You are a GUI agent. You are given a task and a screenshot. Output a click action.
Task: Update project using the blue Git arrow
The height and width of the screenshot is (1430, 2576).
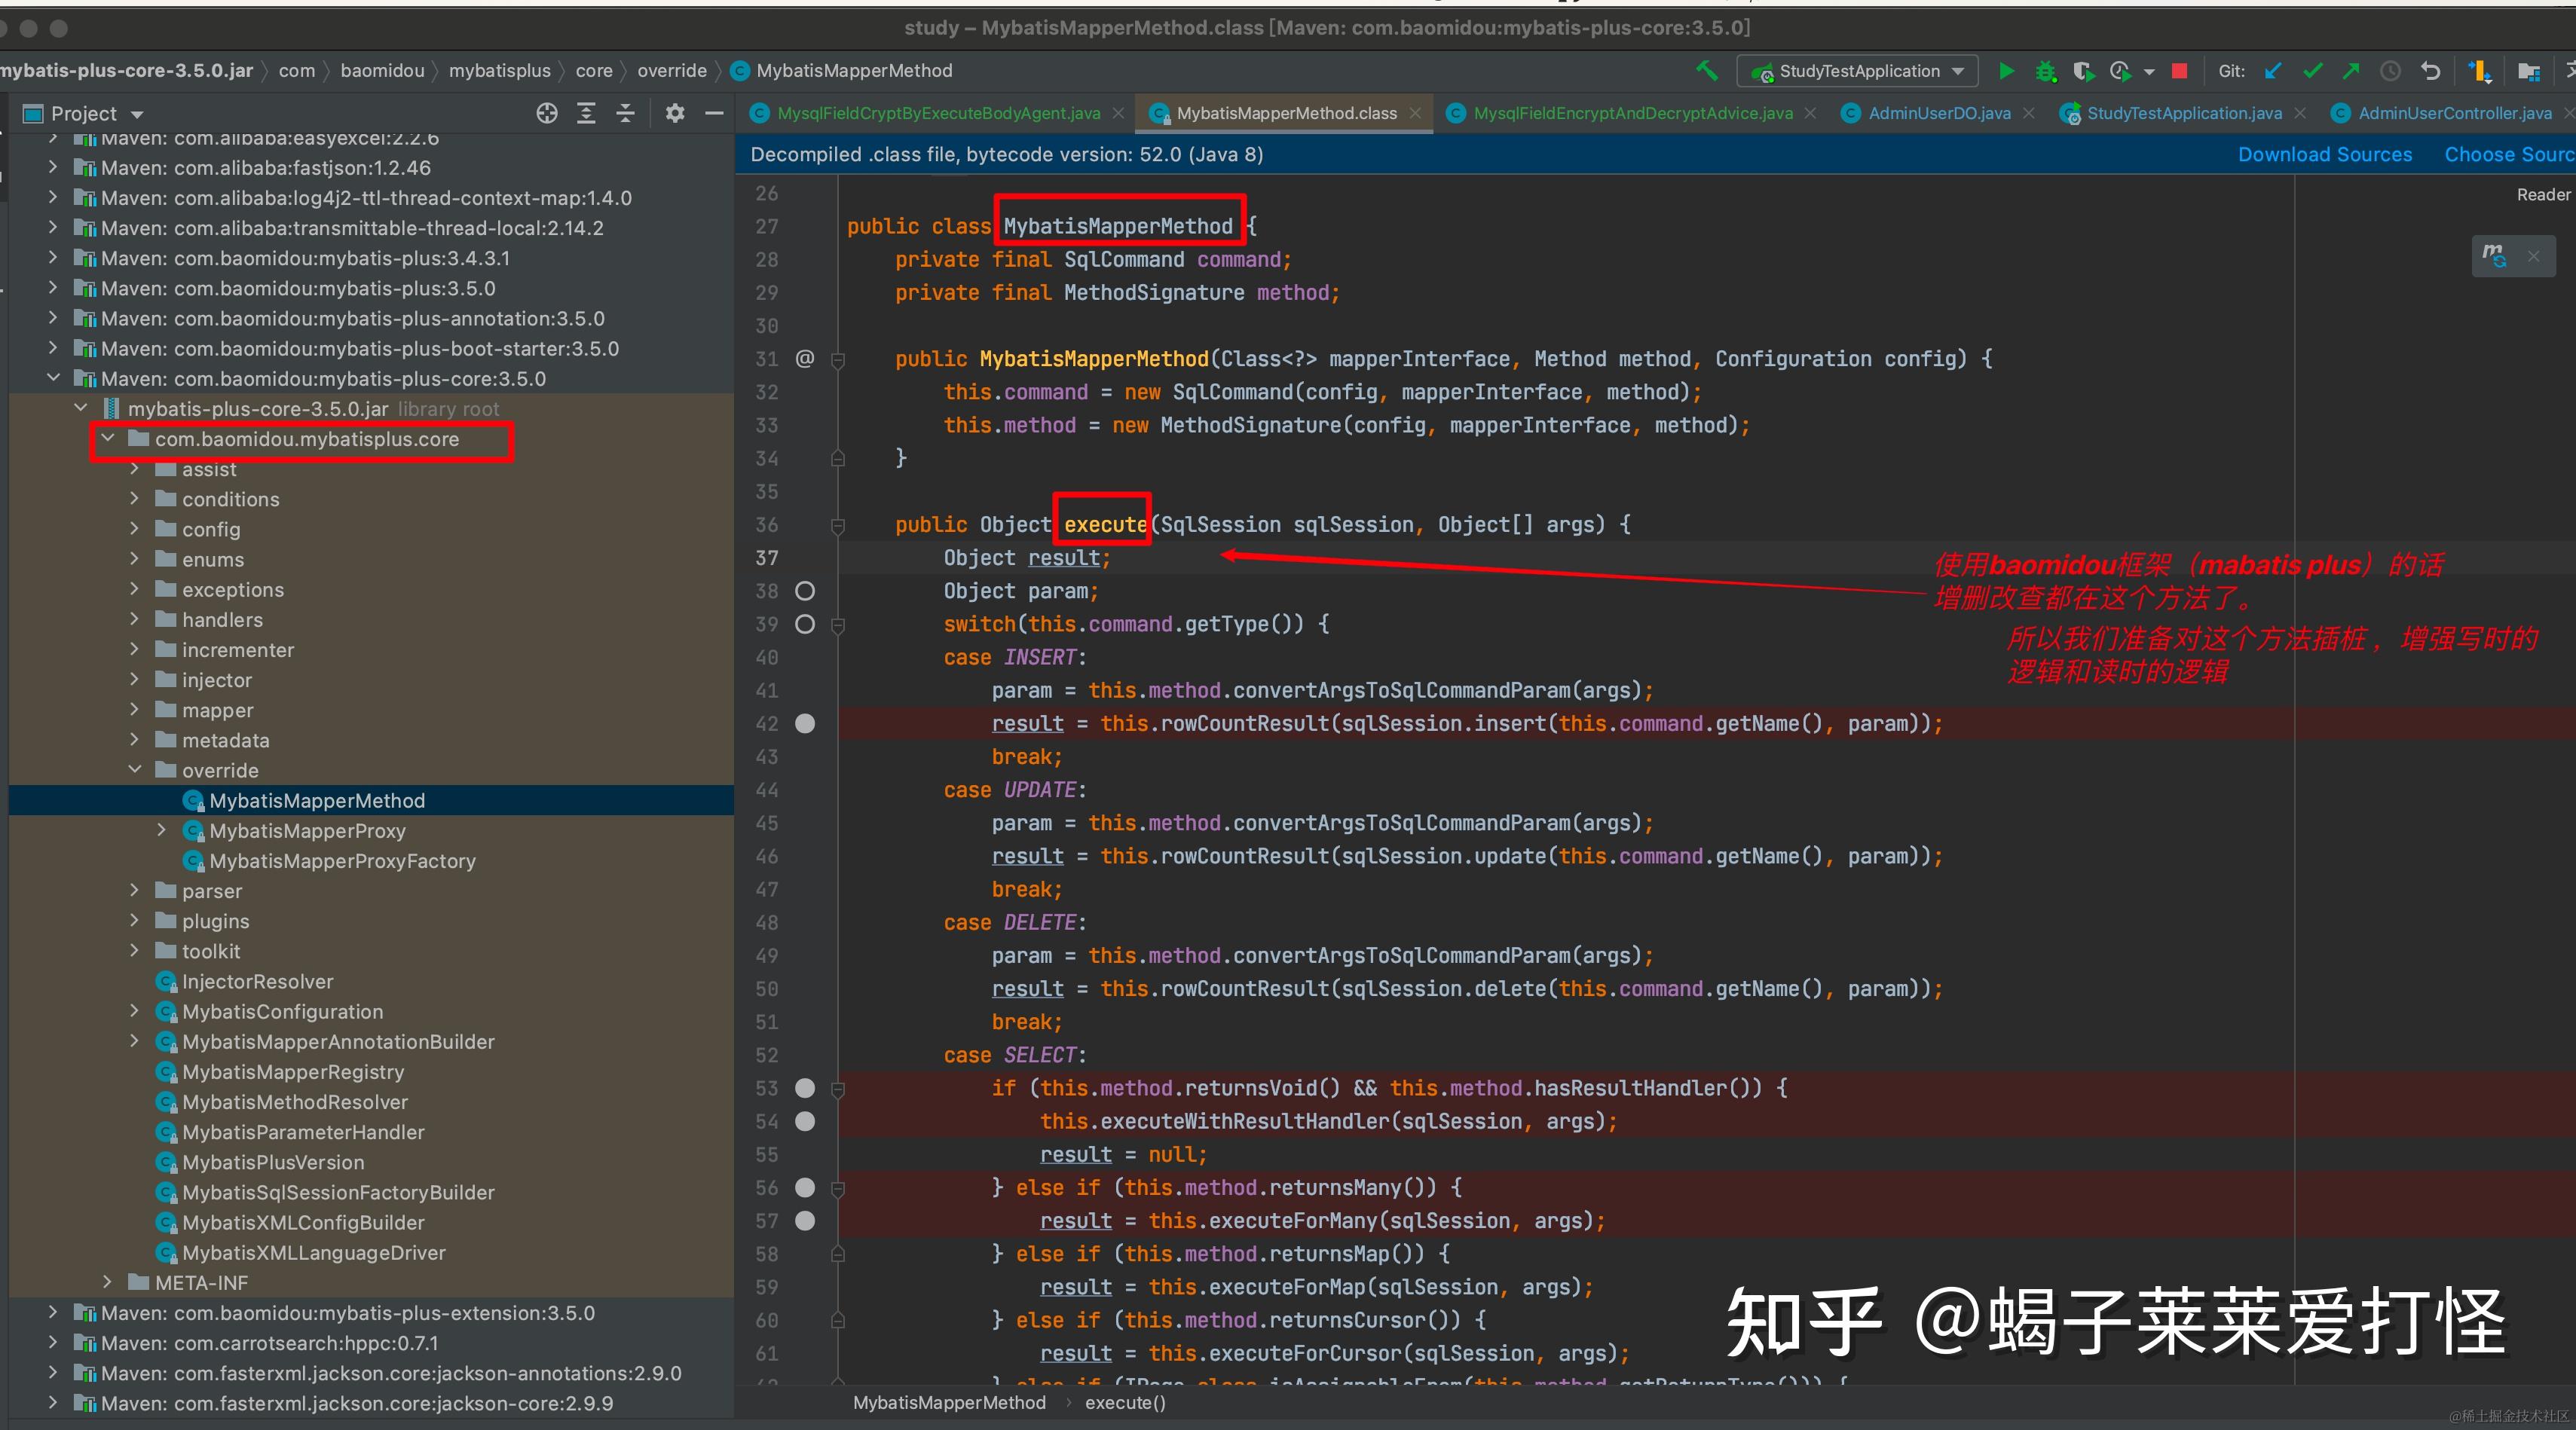pyautogui.click(x=2273, y=70)
